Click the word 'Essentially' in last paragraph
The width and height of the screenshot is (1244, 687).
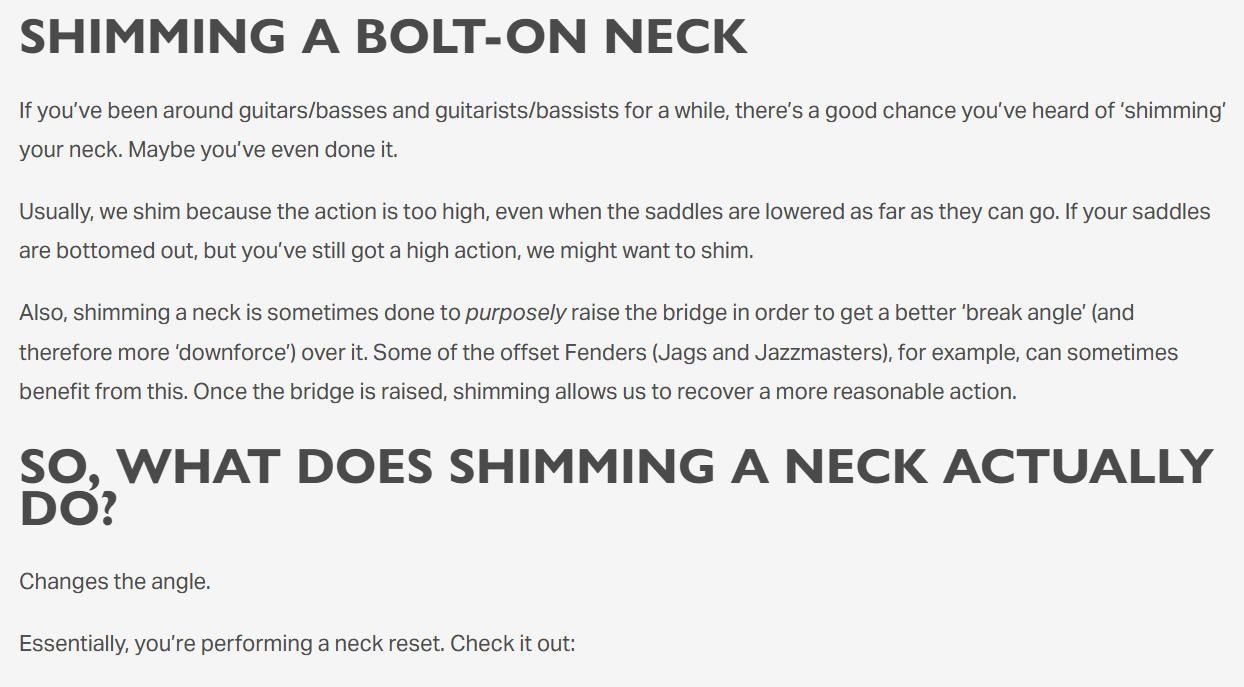pos(70,643)
